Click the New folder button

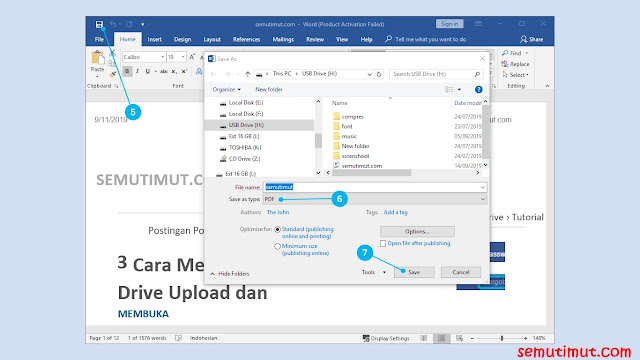[x=269, y=89]
